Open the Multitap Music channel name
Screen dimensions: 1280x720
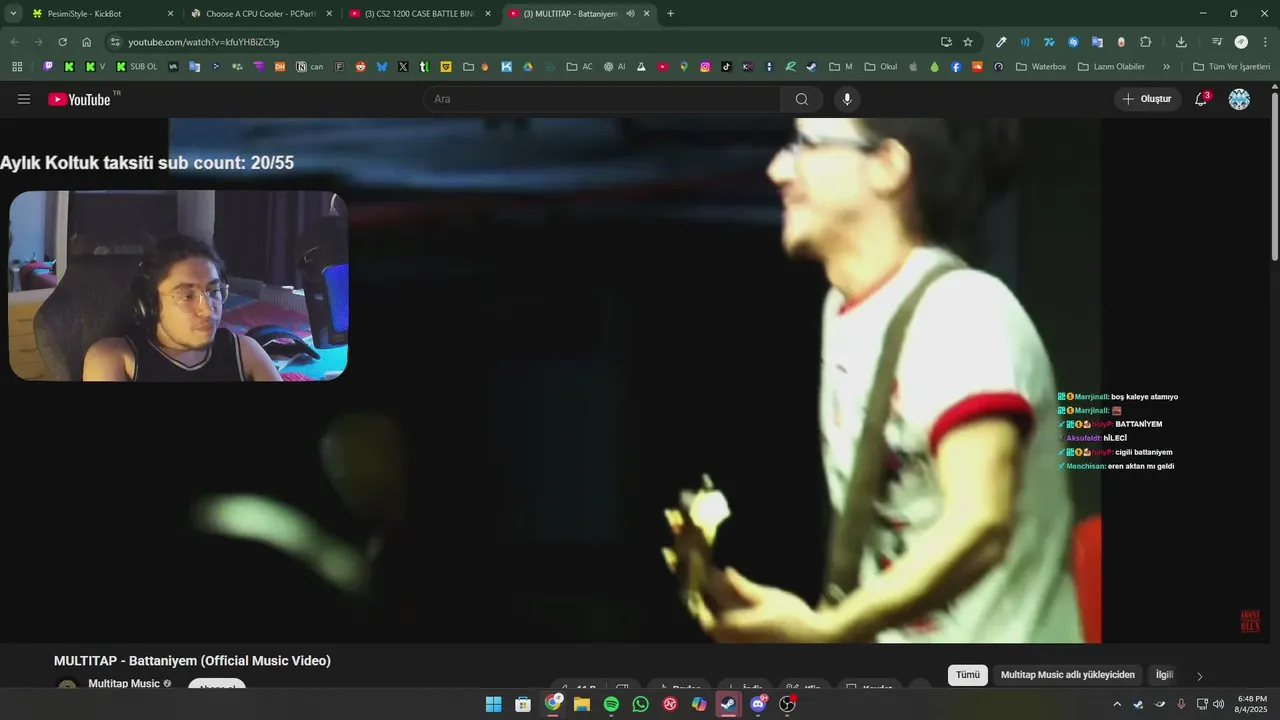pyautogui.click(x=124, y=684)
